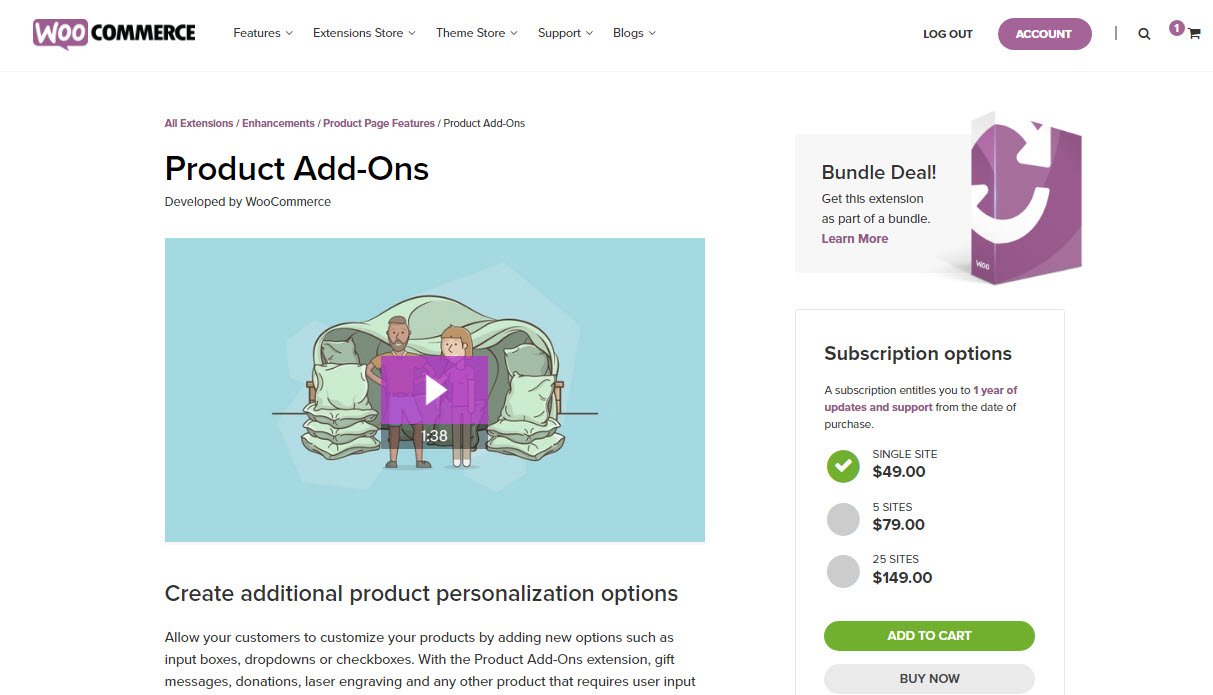Click the Buy Now button
Image resolution: width=1213 pixels, height=695 pixels.
click(x=929, y=679)
